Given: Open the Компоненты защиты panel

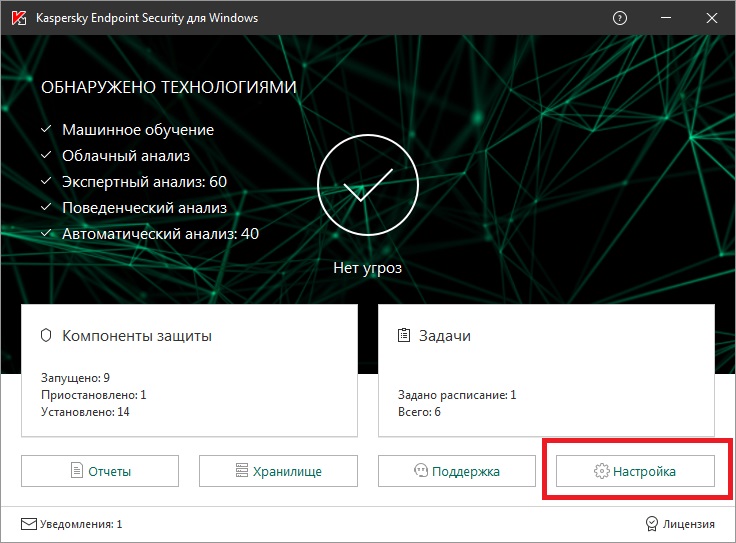Looking at the screenshot, I should point(189,370).
